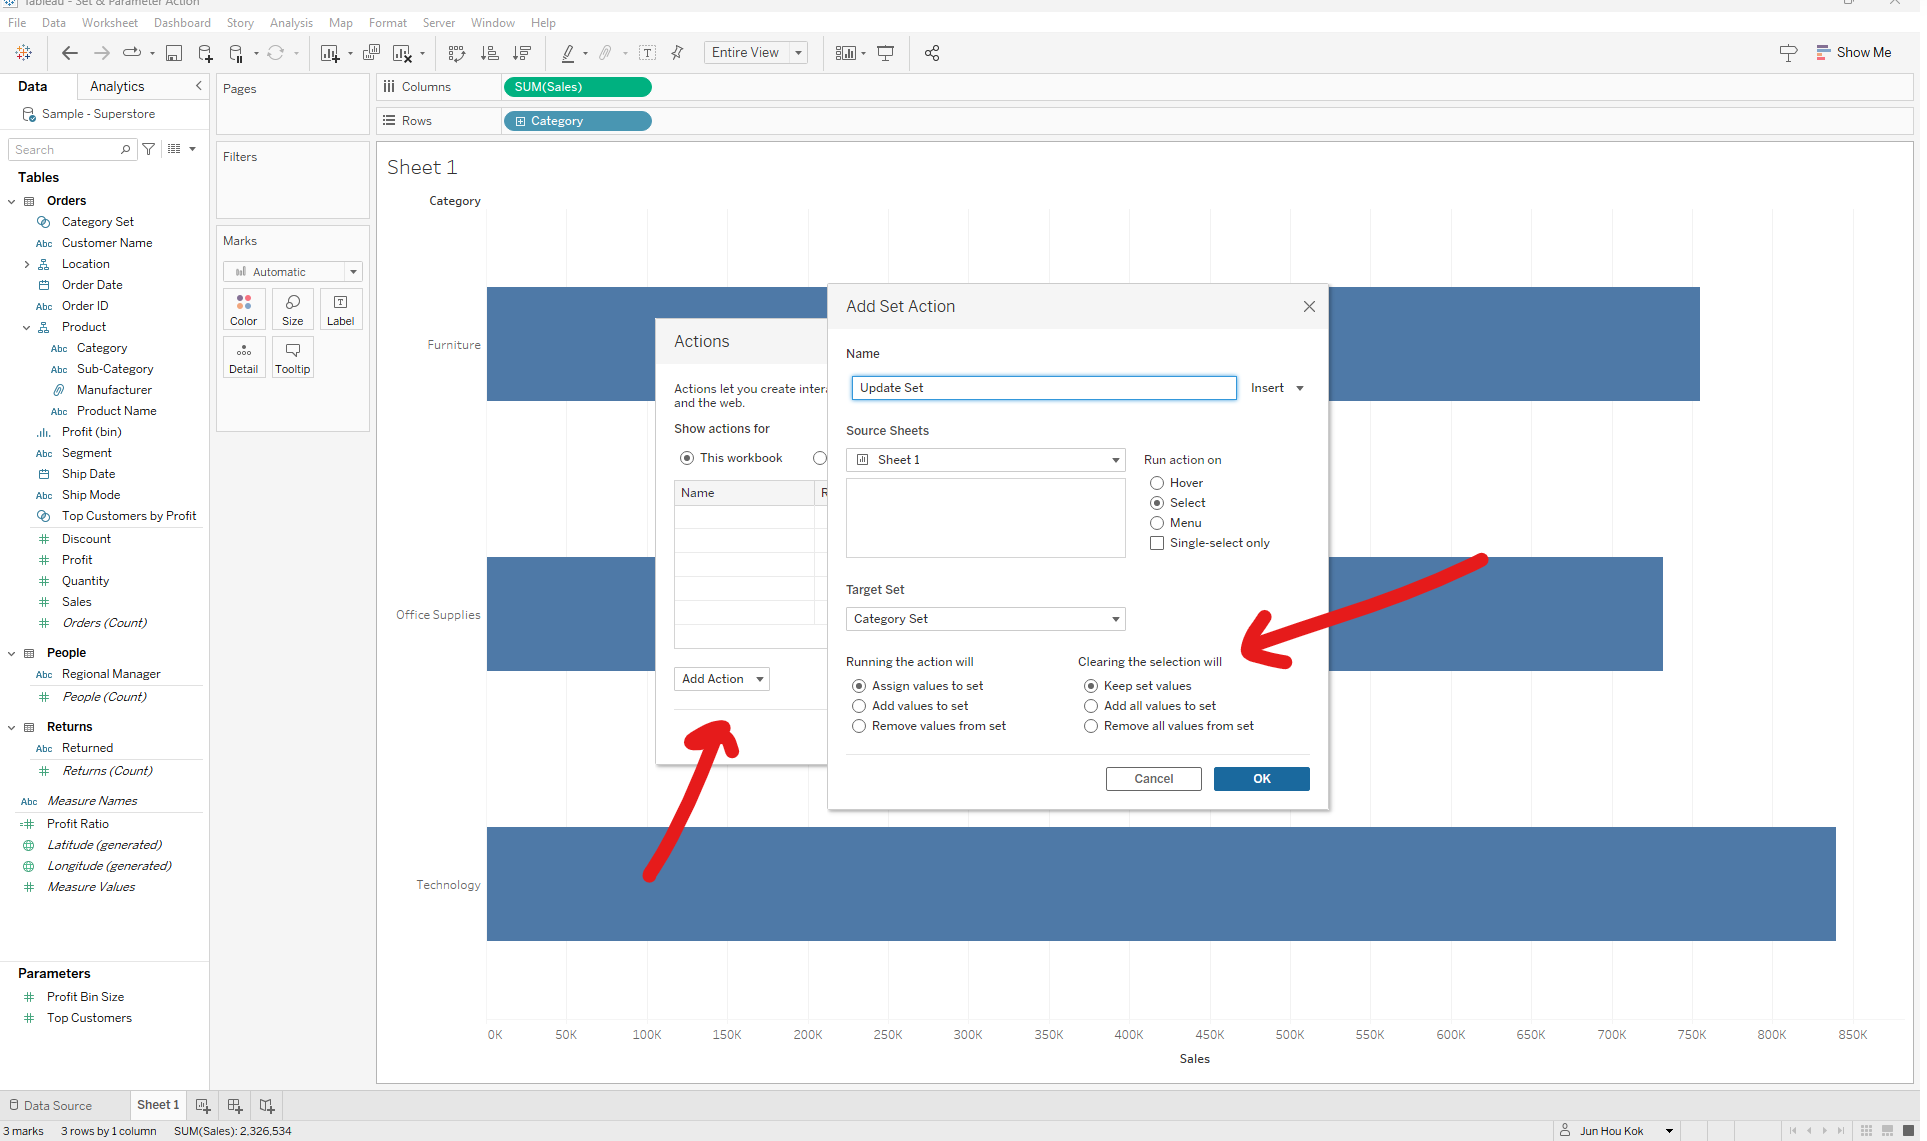
Task: Click the Save disk icon in toolbar
Action: coord(174,53)
